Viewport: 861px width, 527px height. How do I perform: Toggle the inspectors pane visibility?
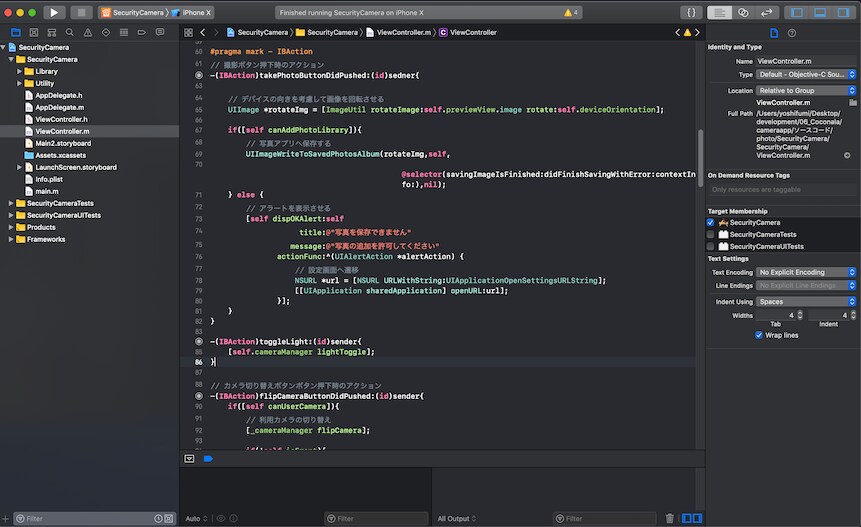click(x=843, y=12)
